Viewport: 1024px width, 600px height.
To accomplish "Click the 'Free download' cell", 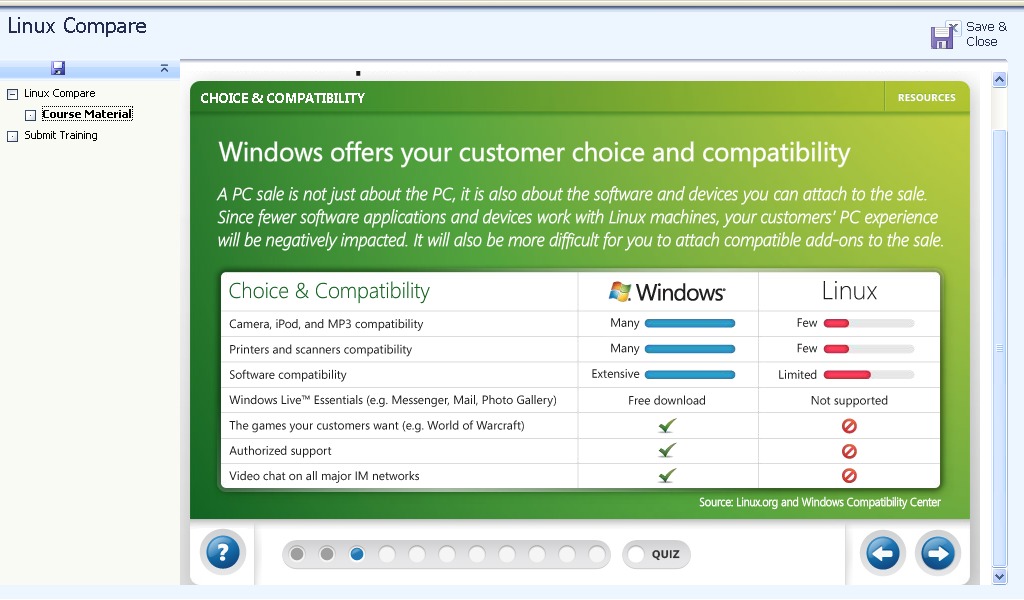I will [x=667, y=400].
